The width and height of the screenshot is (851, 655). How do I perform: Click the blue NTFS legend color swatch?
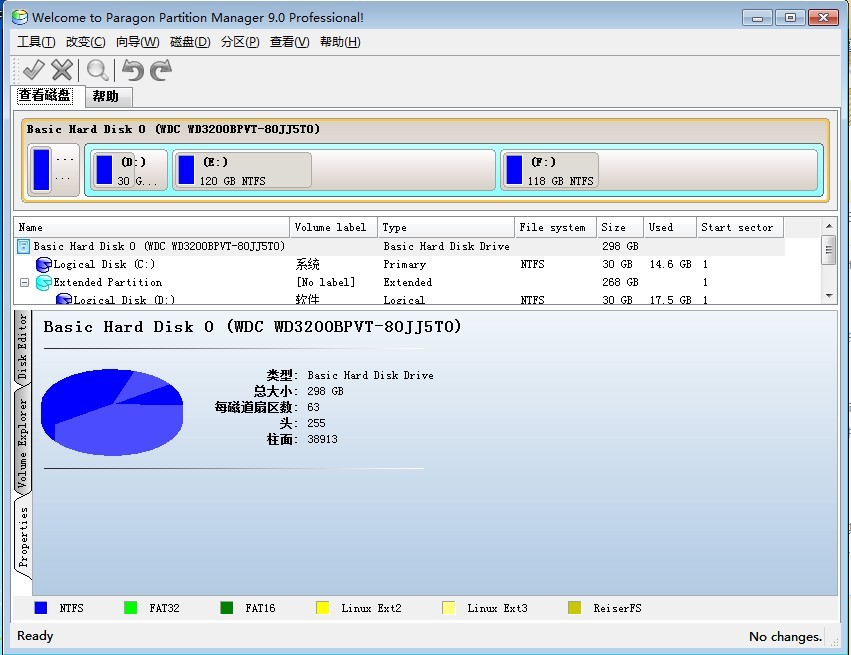point(41,608)
